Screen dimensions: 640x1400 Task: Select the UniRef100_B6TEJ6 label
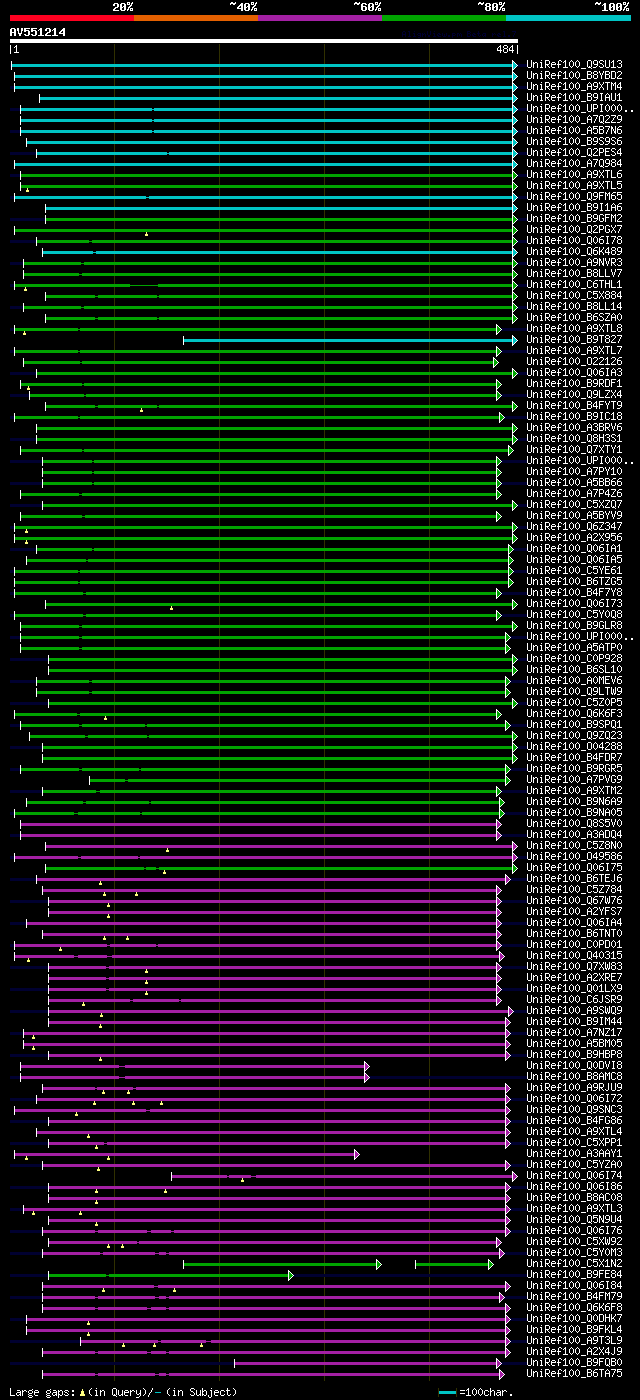(x=574, y=878)
